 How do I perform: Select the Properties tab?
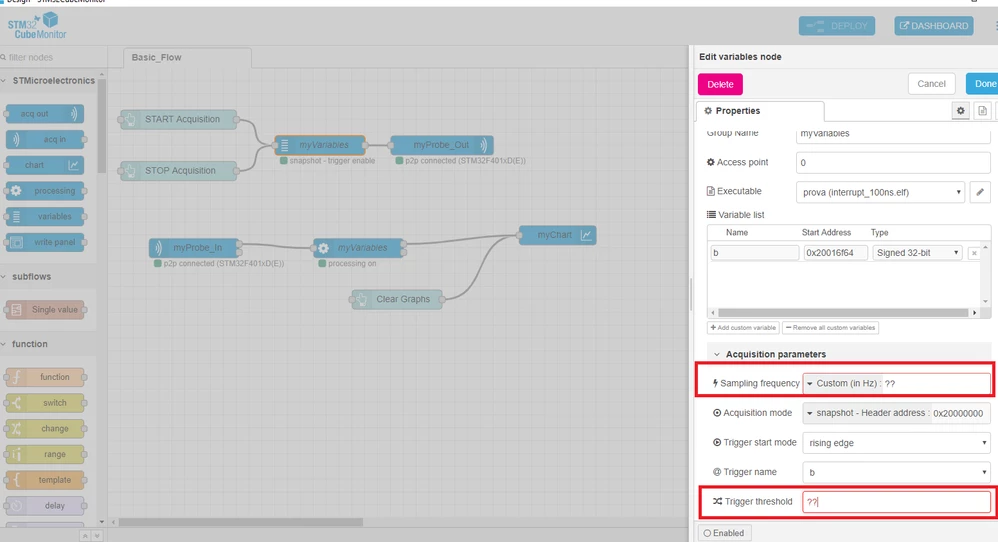pos(760,111)
